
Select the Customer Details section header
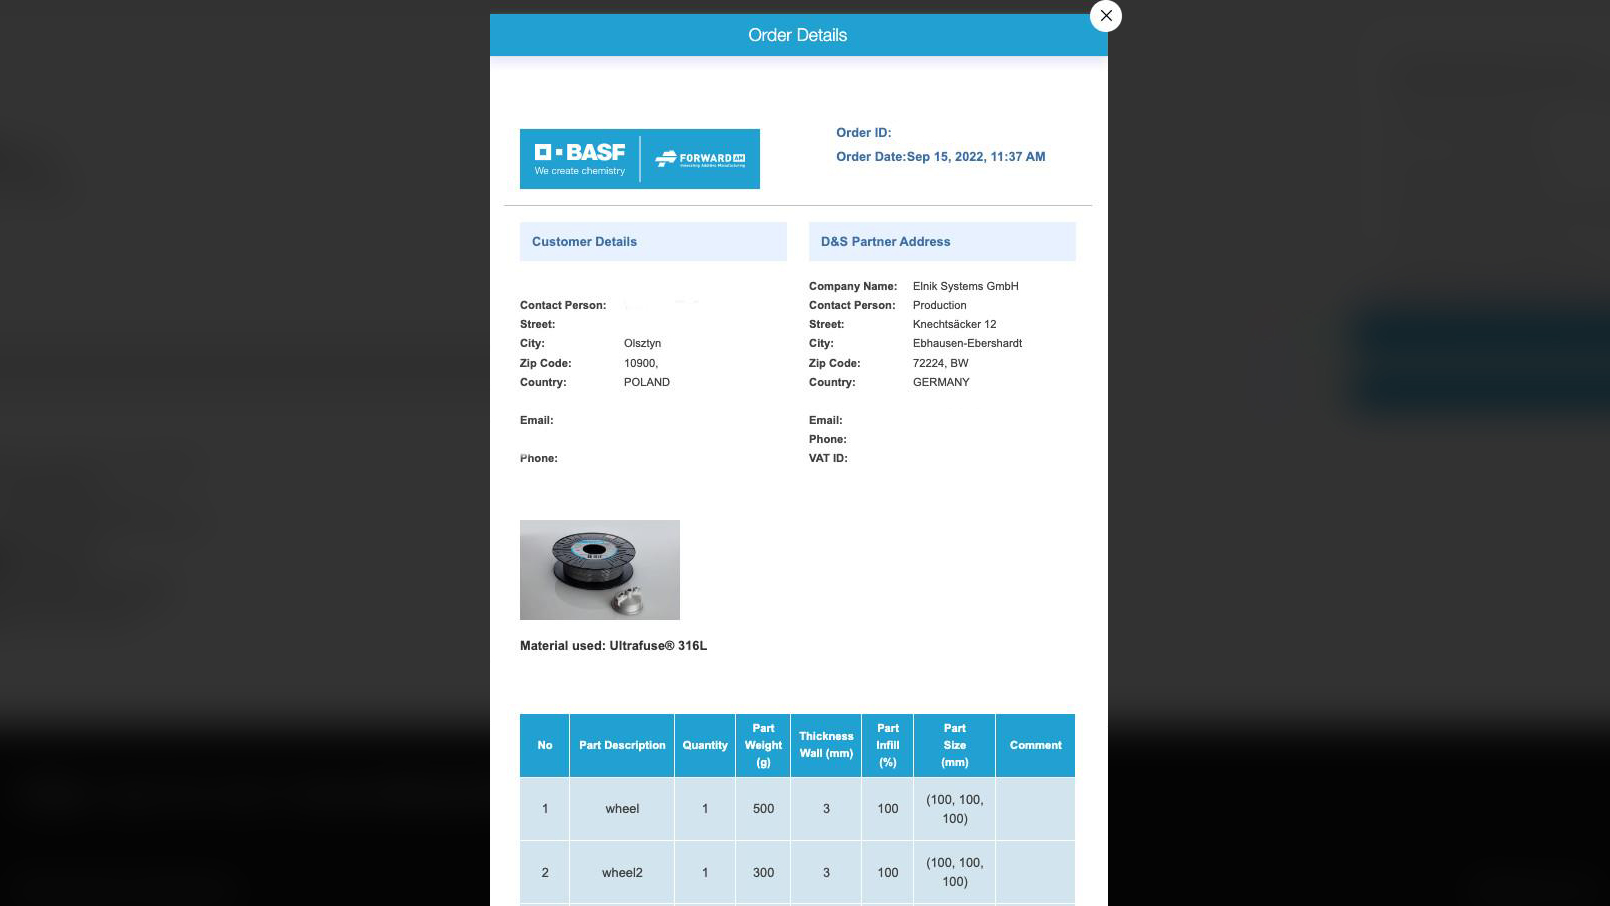[x=584, y=242]
